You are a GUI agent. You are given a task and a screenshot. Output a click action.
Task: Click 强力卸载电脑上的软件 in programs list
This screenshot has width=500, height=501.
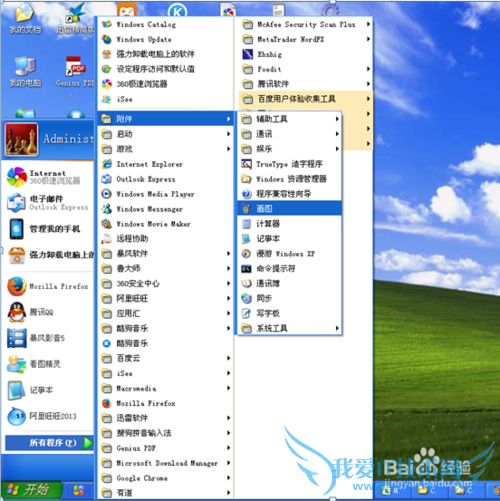pyautogui.click(x=166, y=54)
